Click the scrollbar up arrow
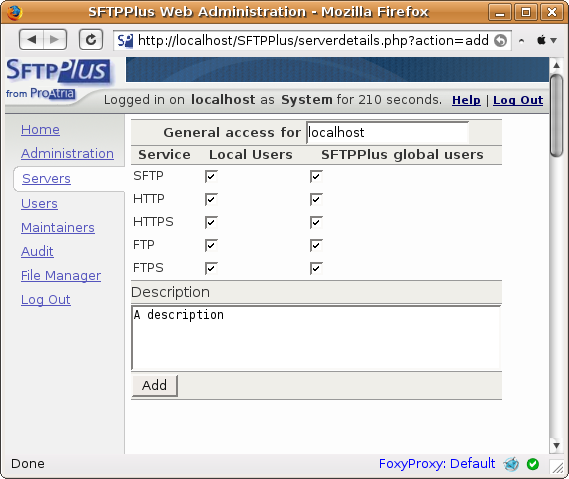Viewport: 569px width, 479px height. [x=556, y=66]
